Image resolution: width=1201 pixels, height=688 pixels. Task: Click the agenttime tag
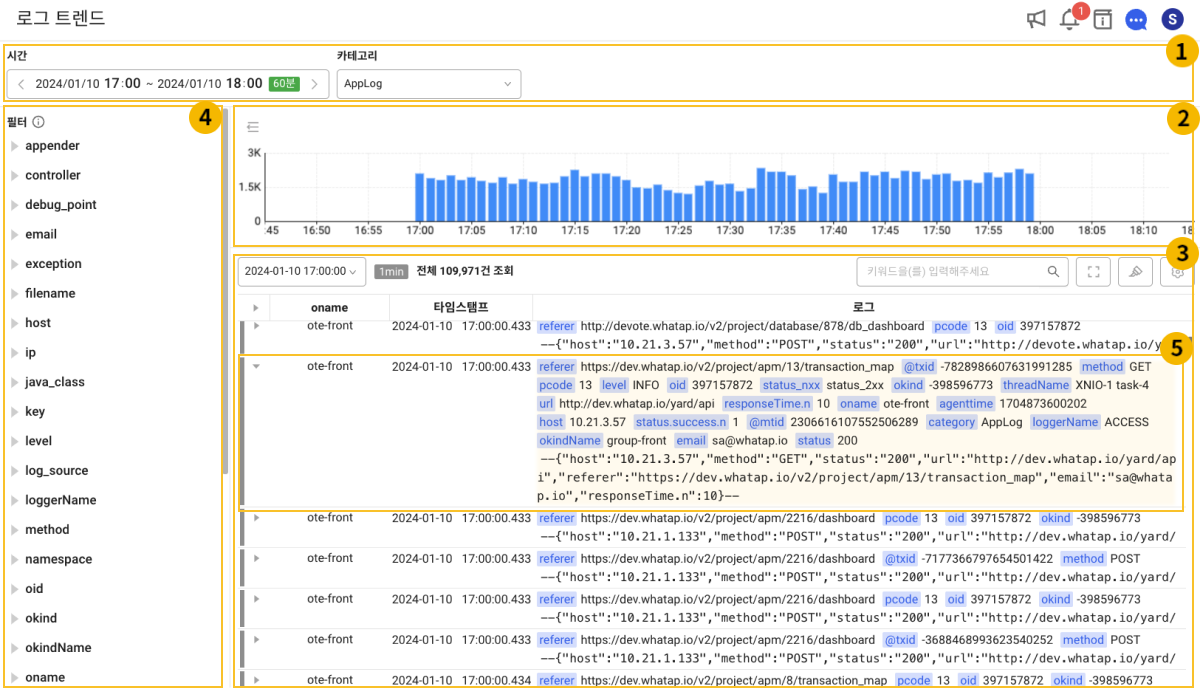(966, 403)
